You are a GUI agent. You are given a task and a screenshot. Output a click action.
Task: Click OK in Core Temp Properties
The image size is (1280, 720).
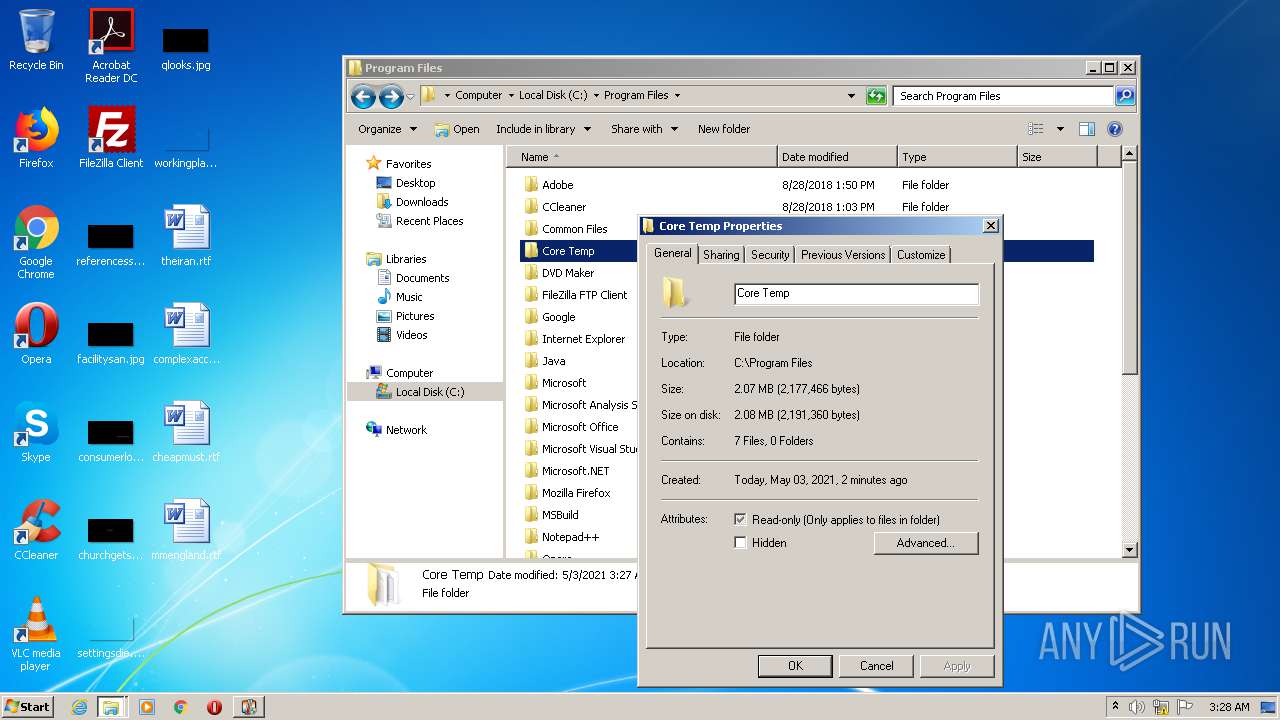click(795, 666)
